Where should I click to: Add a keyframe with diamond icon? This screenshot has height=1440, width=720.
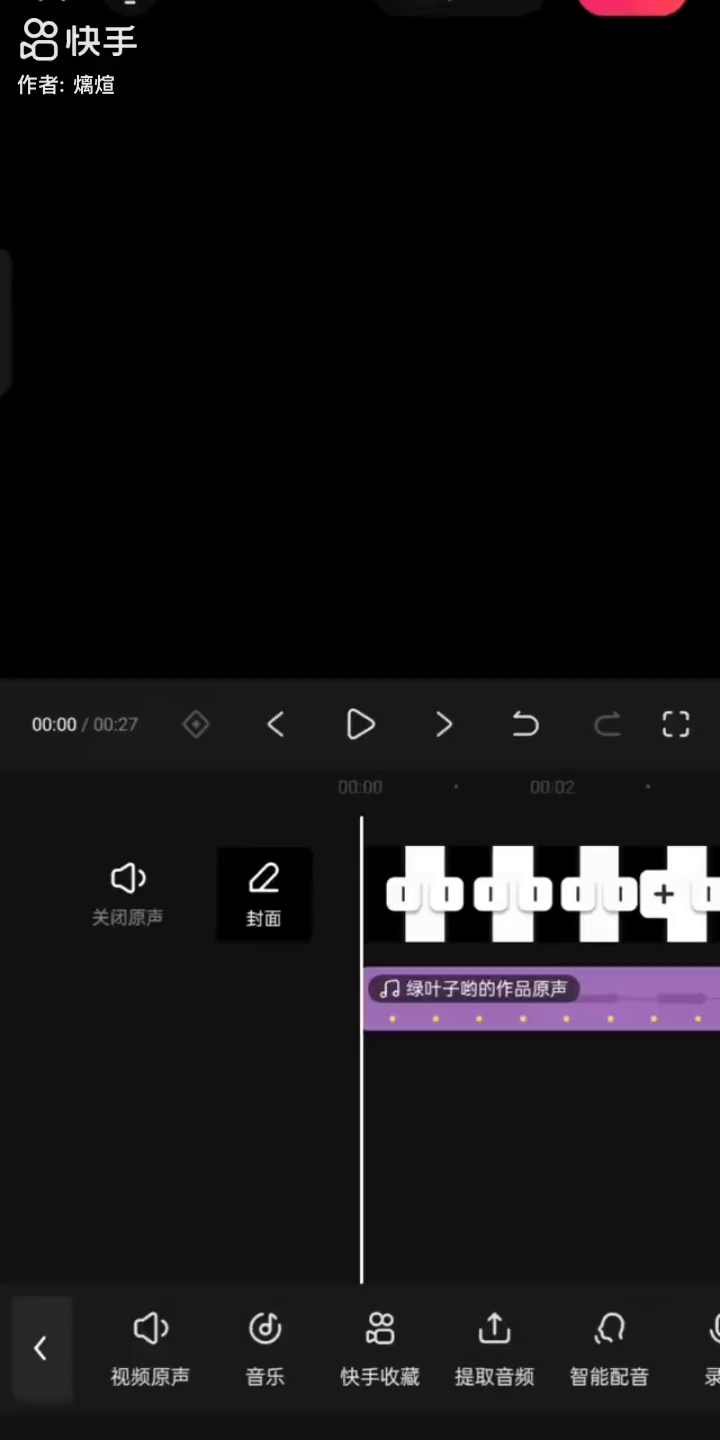coord(196,724)
